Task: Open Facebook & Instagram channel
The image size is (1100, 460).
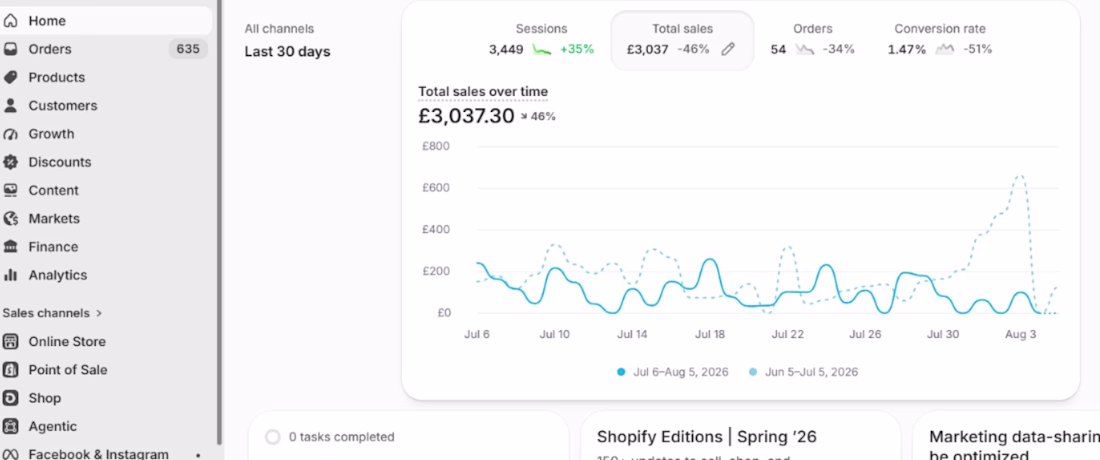Action: 105,454
